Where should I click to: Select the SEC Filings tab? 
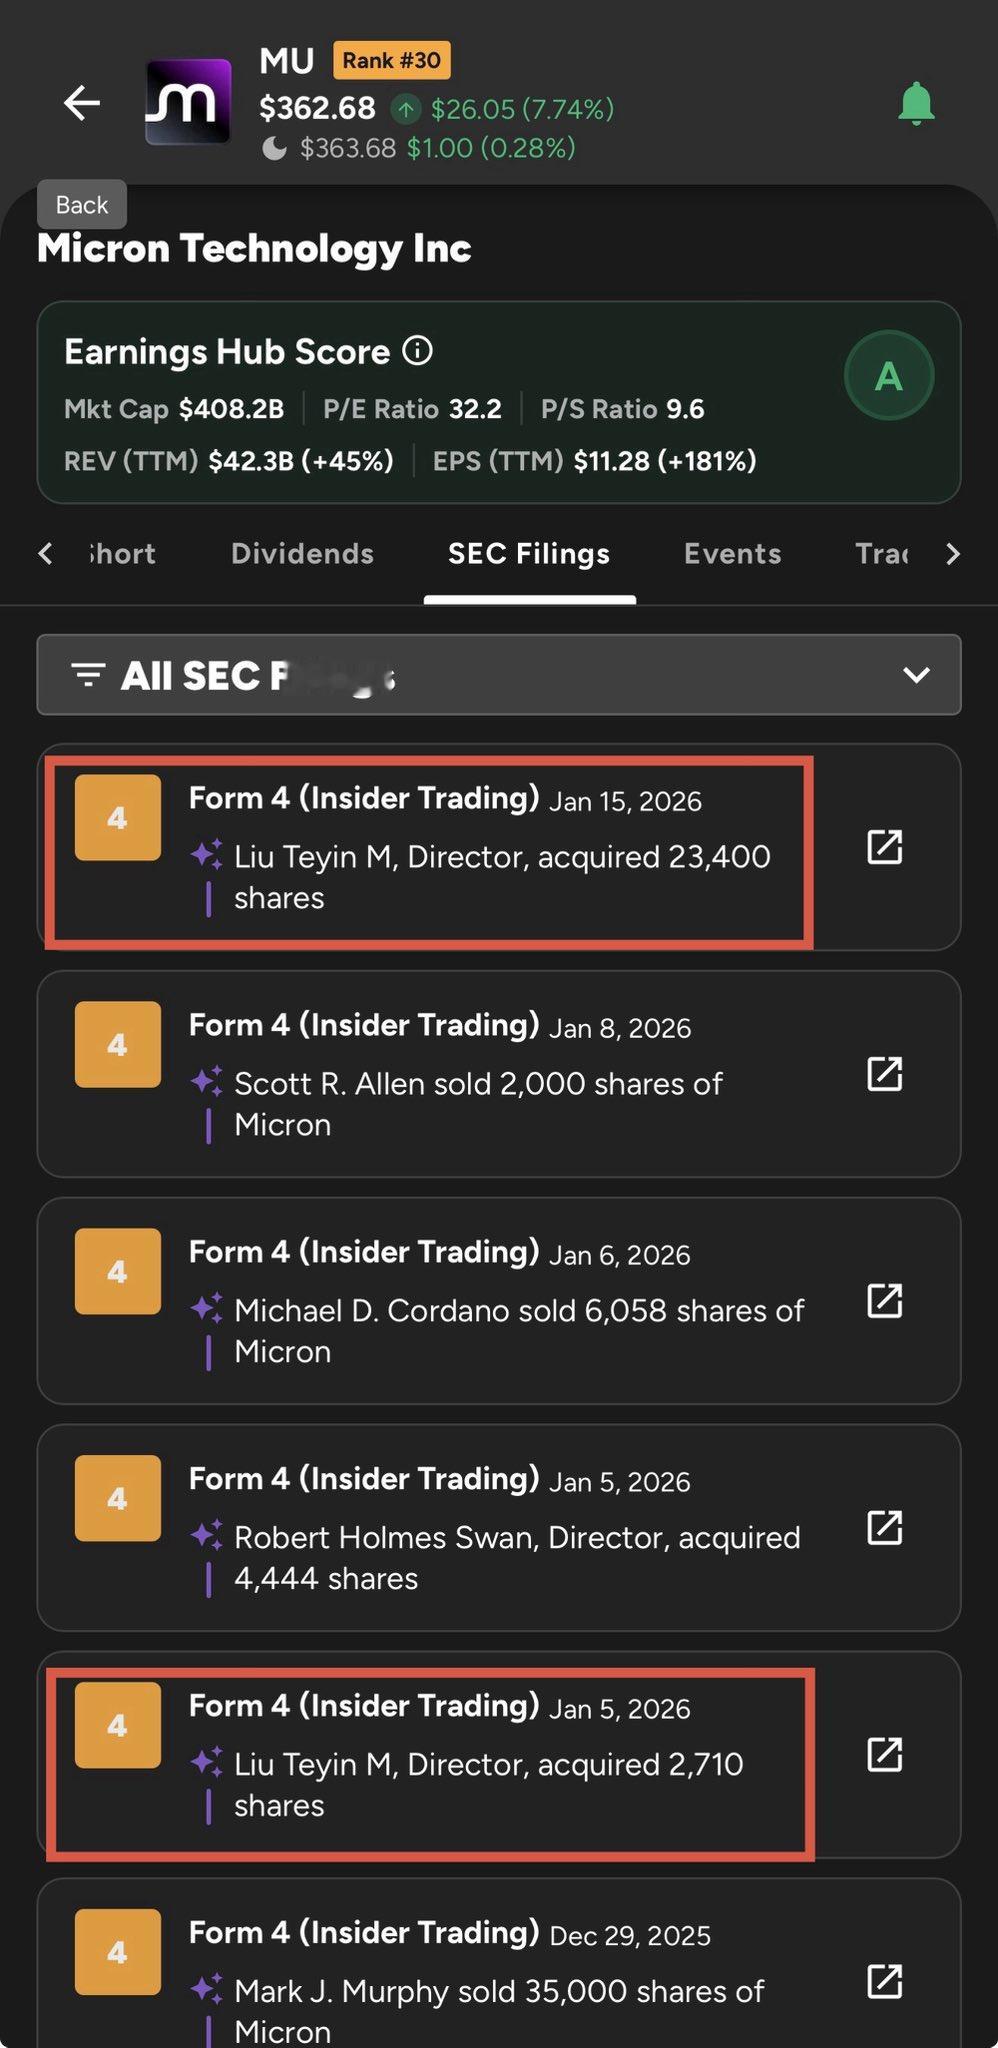(529, 554)
